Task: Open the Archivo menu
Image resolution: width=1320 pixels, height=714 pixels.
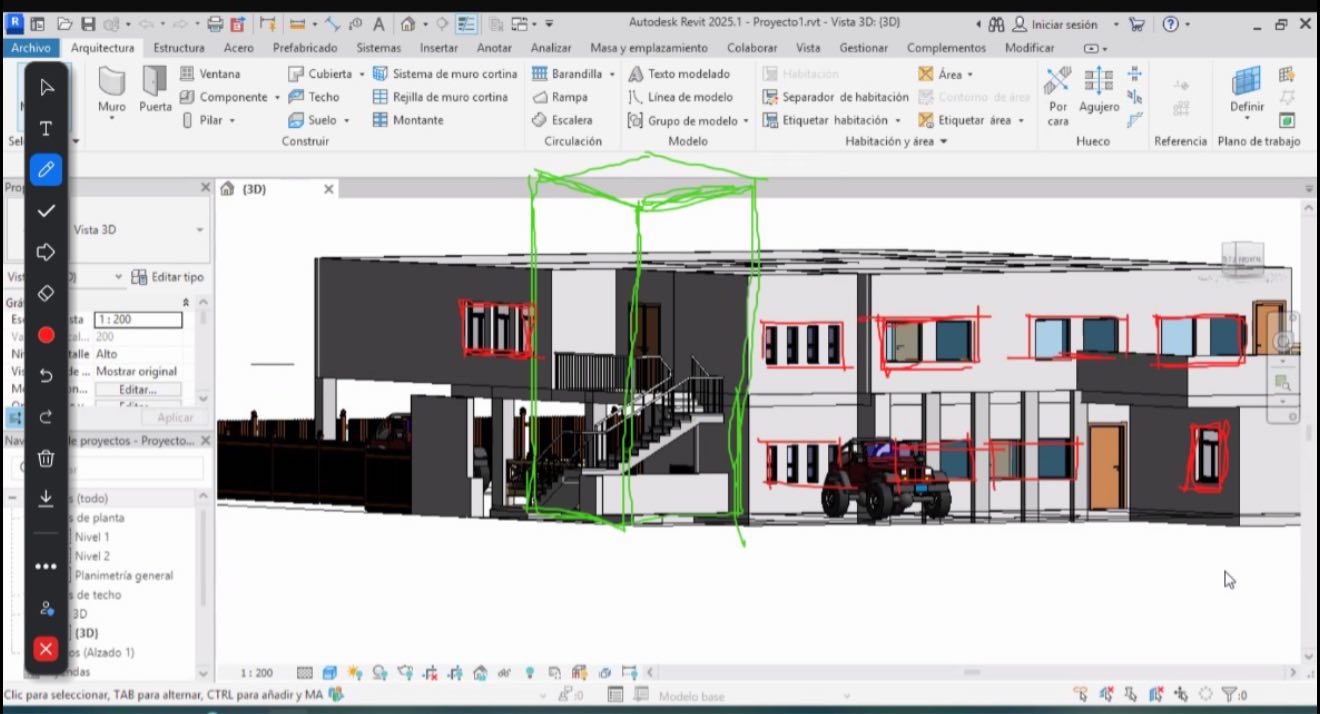Action: coord(30,47)
